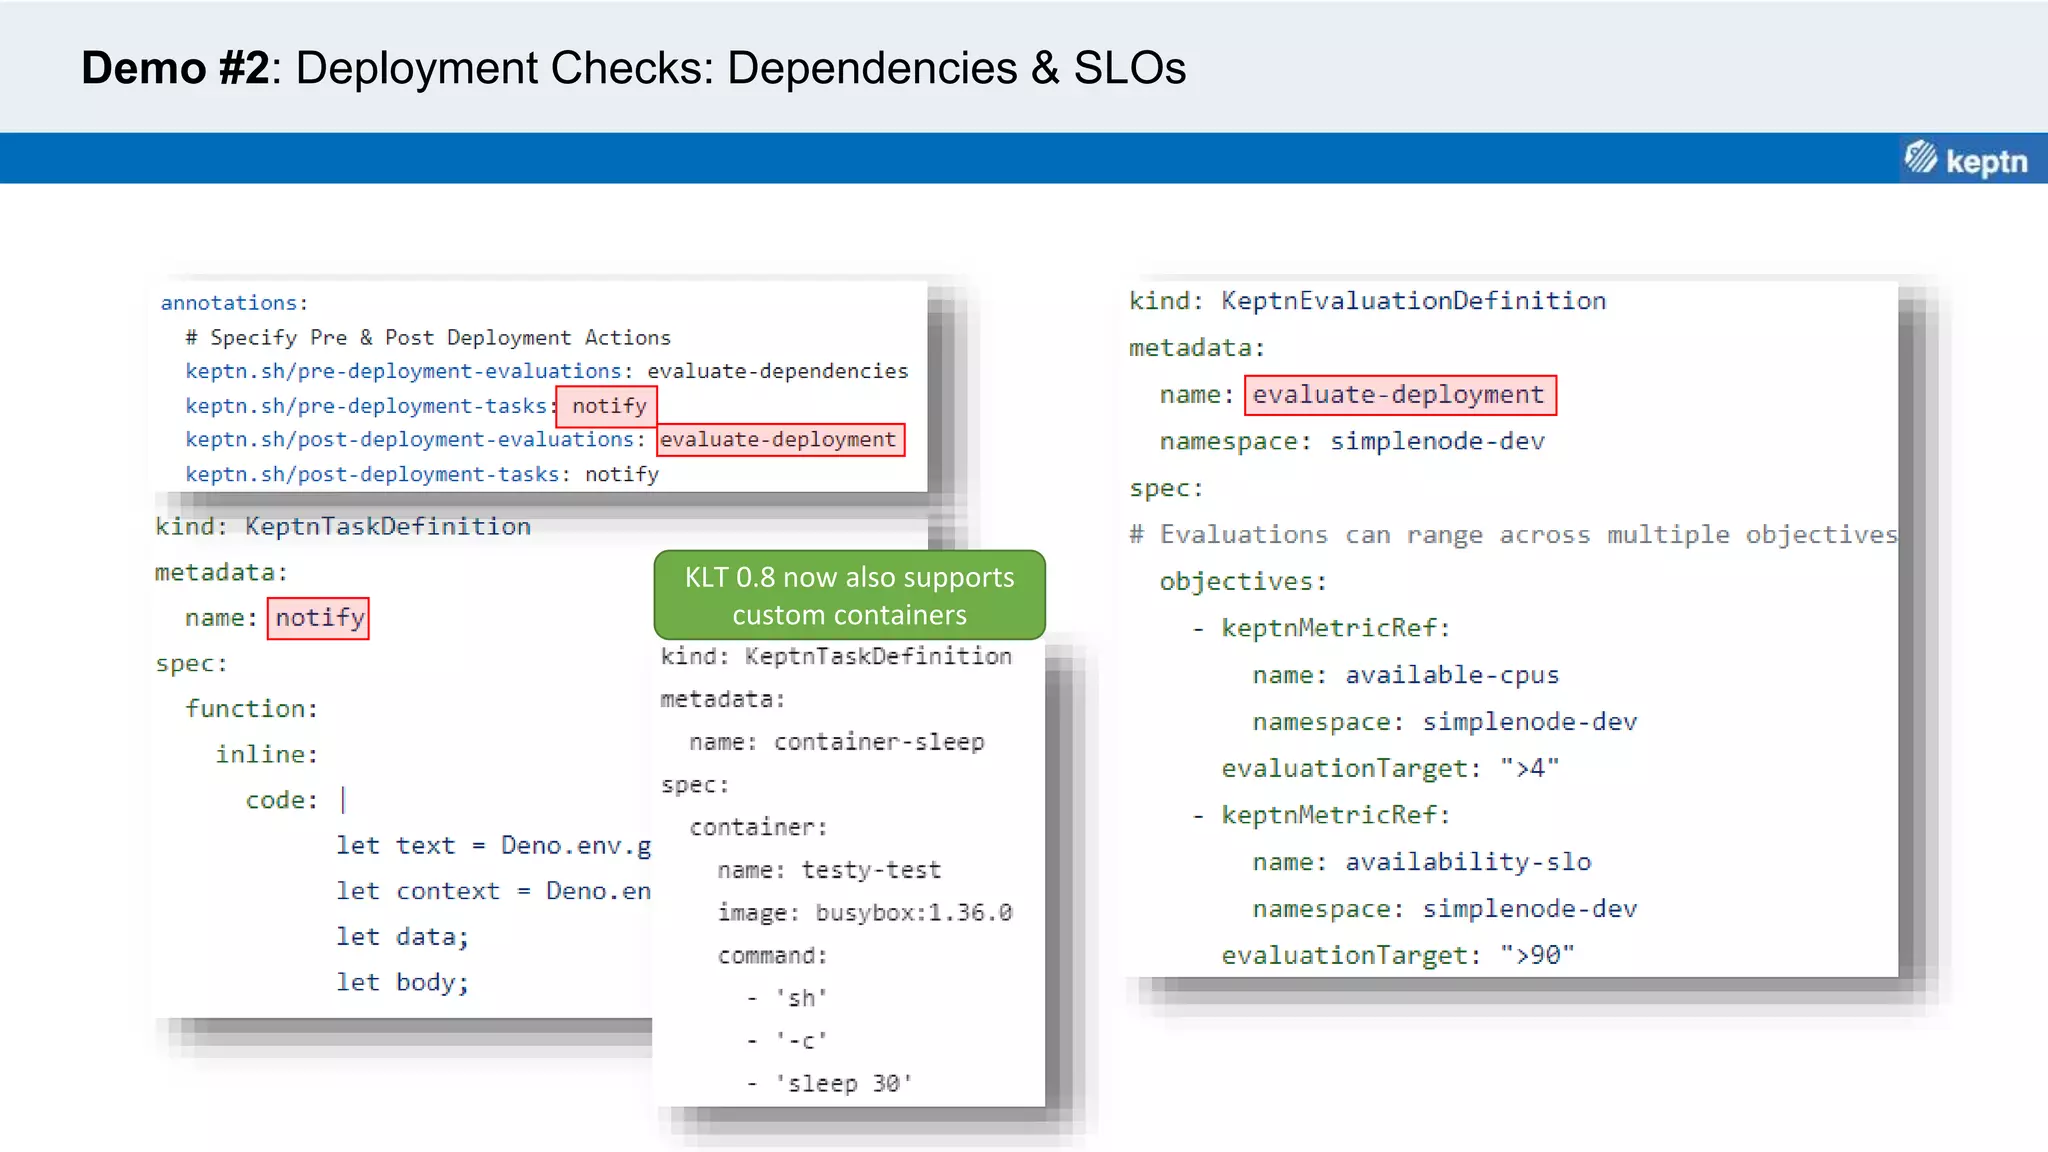Click the second '- keptnMetricRef:' entry
This screenshot has height=1152, width=2048.
tap(1321, 815)
